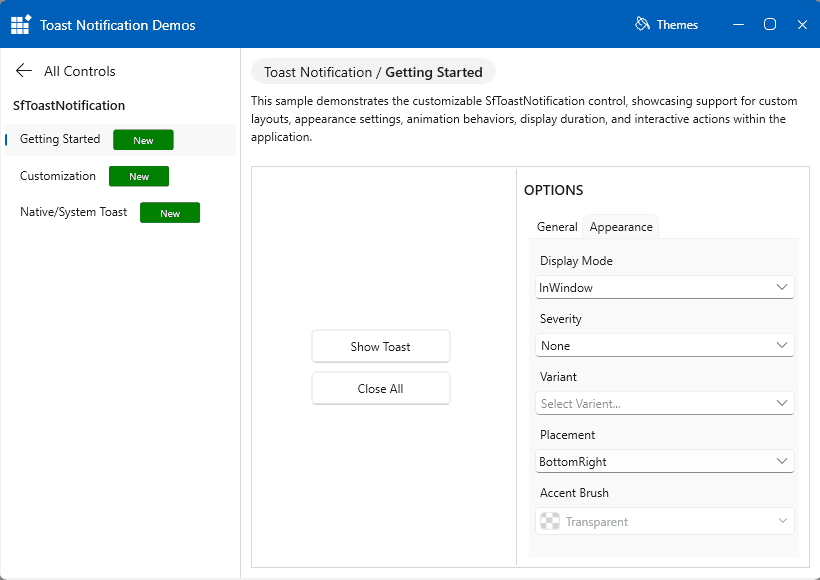This screenshot has width=820, height=580.
Task: Click the Themes paint bucket icon
Action: coord(643,24)
